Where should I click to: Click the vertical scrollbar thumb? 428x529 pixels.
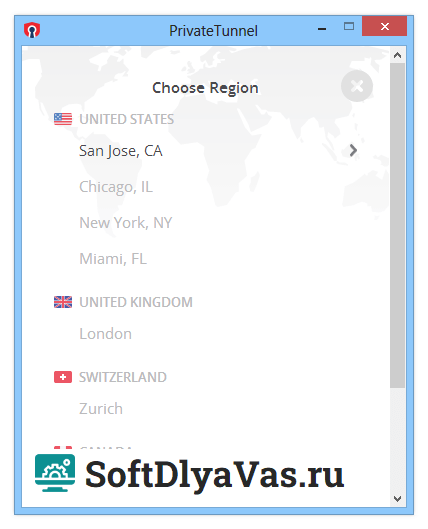click(397, 225)
